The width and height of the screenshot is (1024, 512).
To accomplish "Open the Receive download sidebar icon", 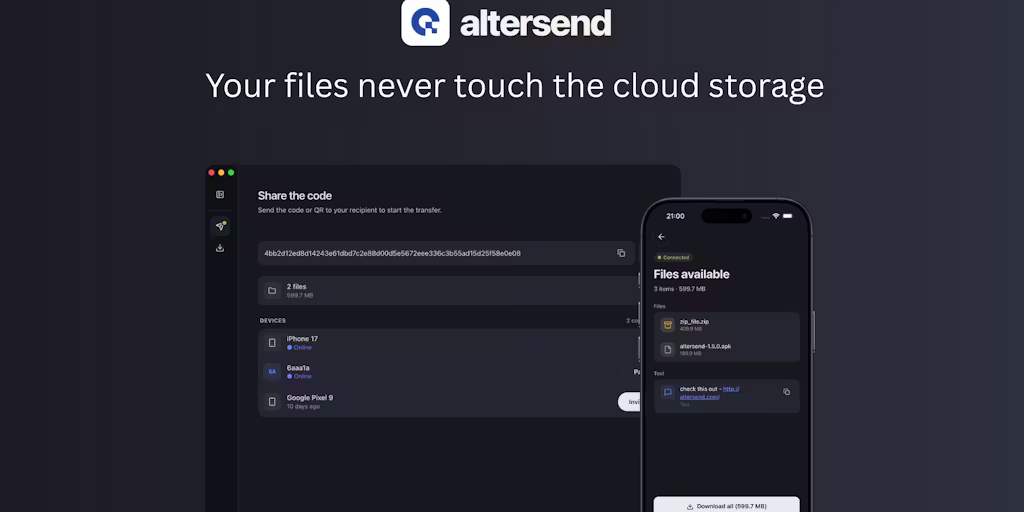I will point(220,248).
